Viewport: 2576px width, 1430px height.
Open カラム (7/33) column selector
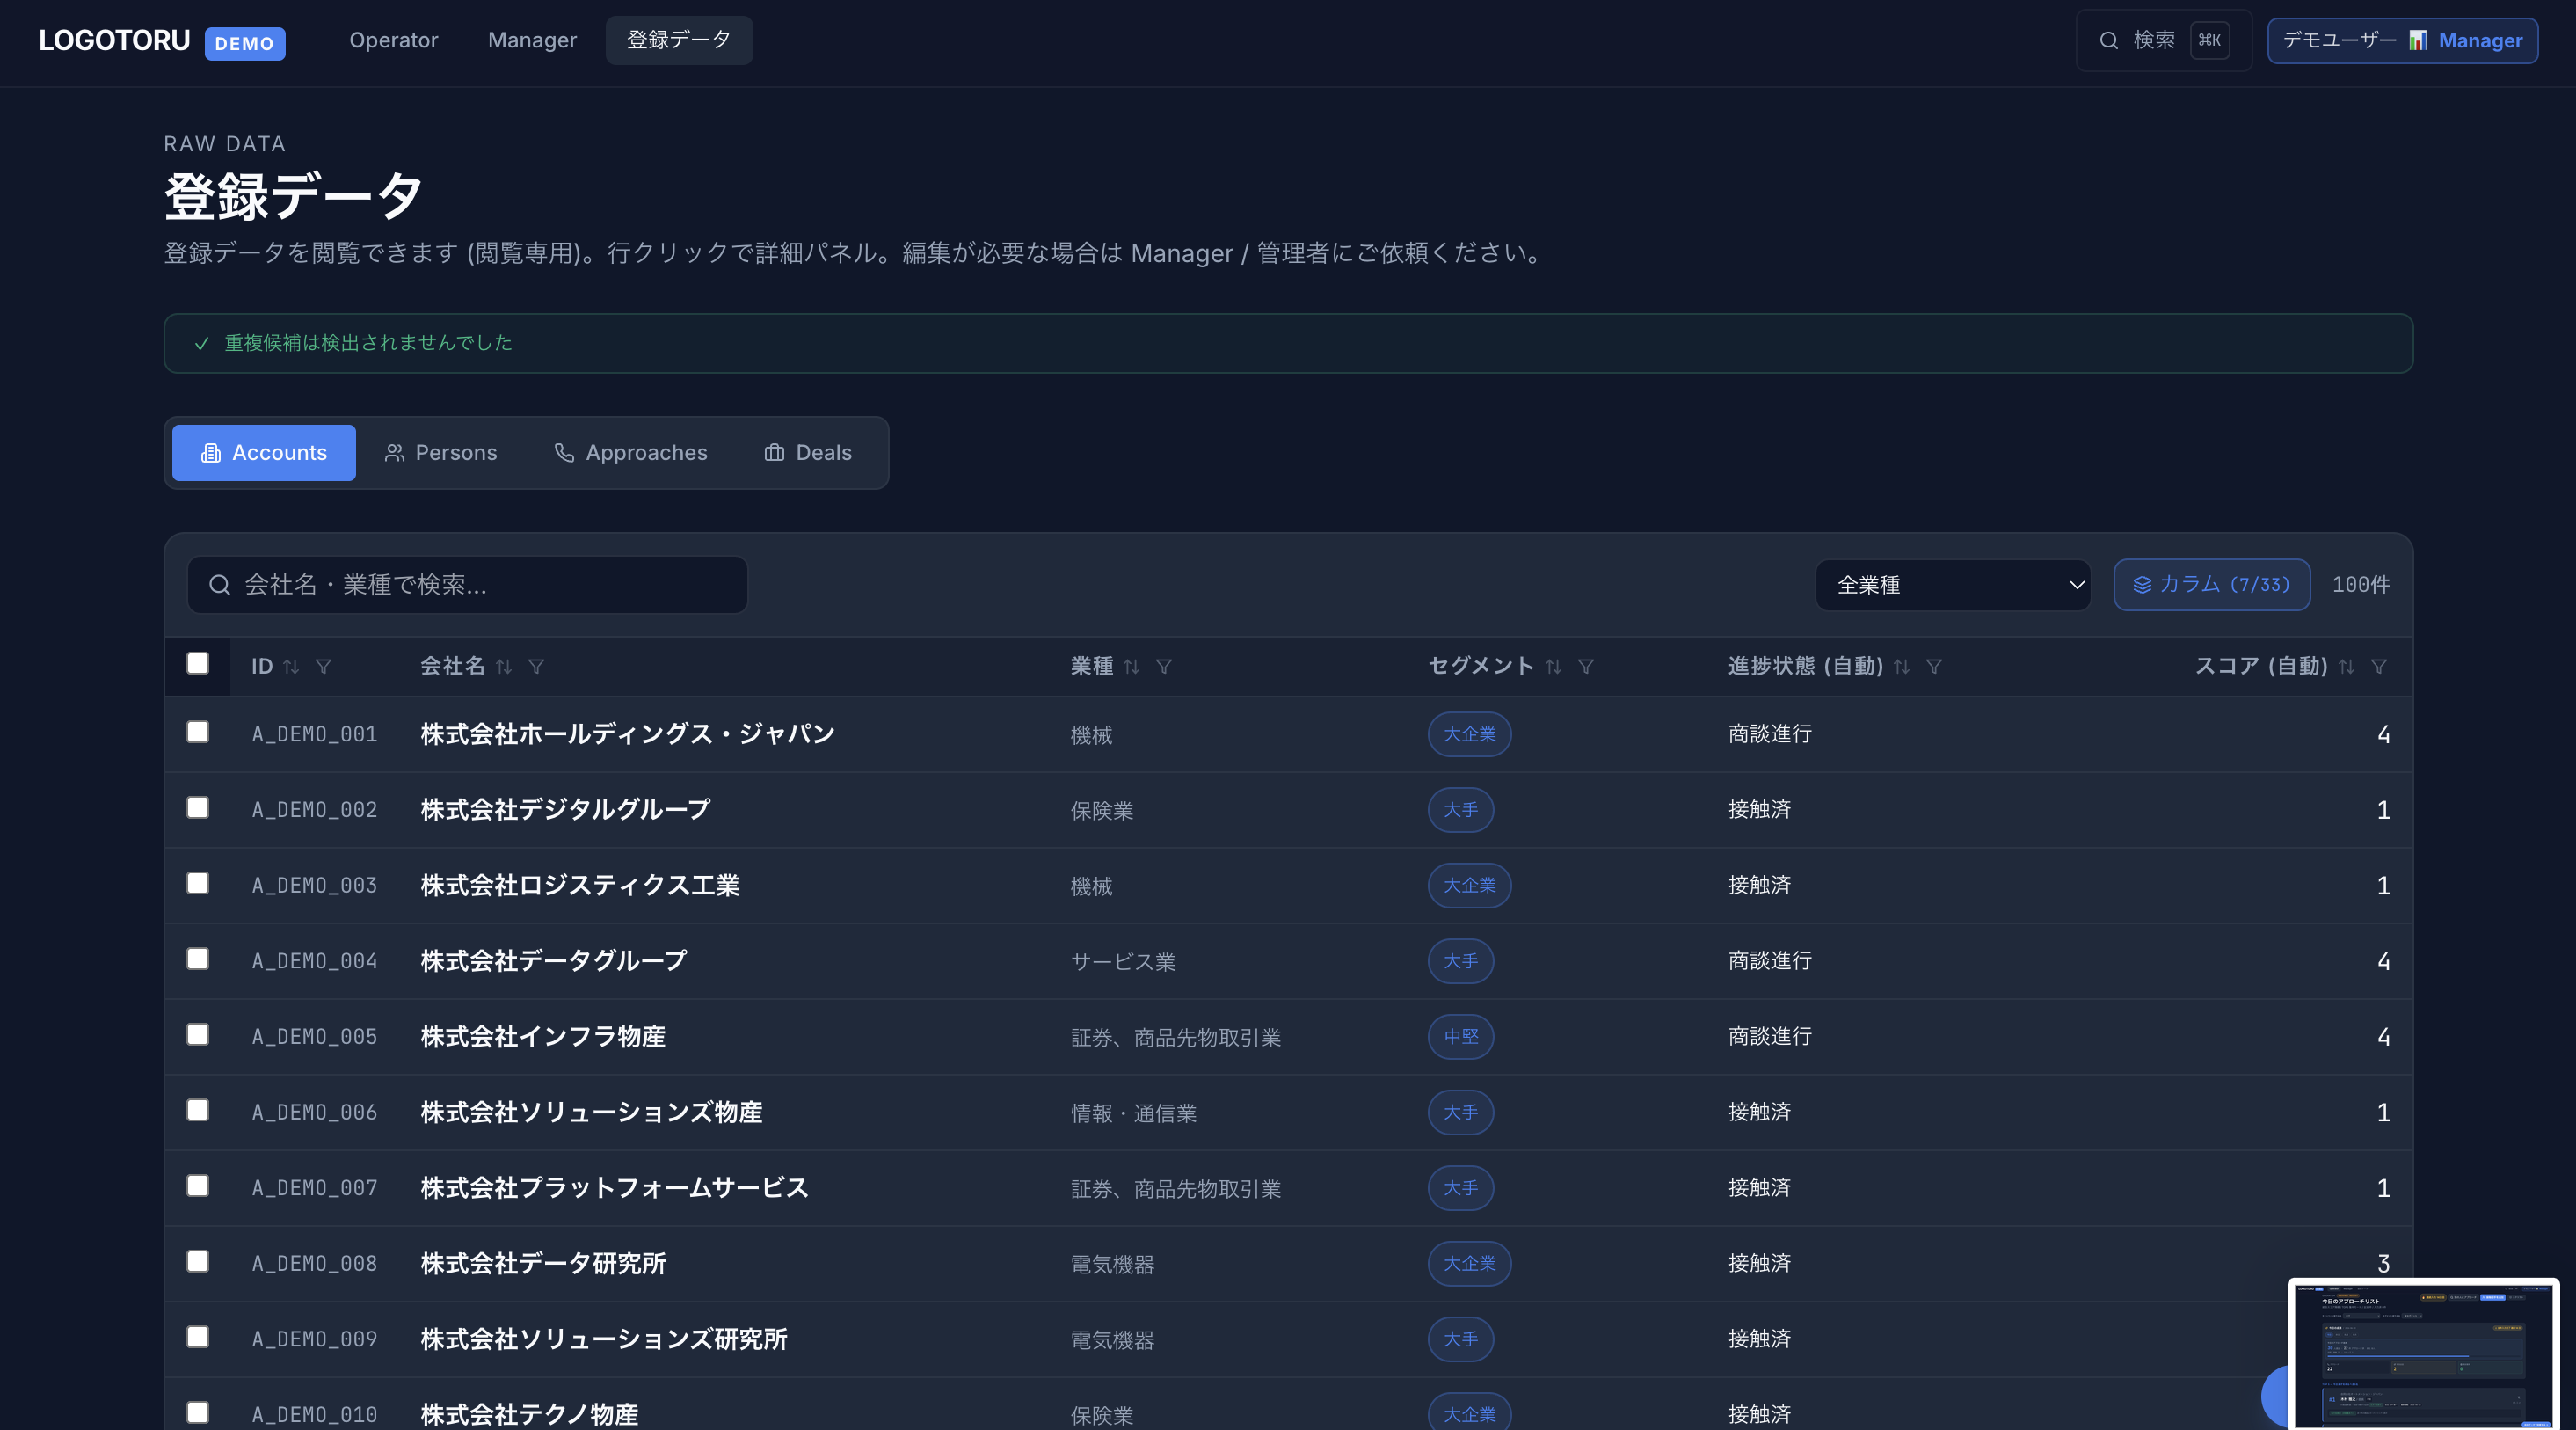tap(2212, 585)
